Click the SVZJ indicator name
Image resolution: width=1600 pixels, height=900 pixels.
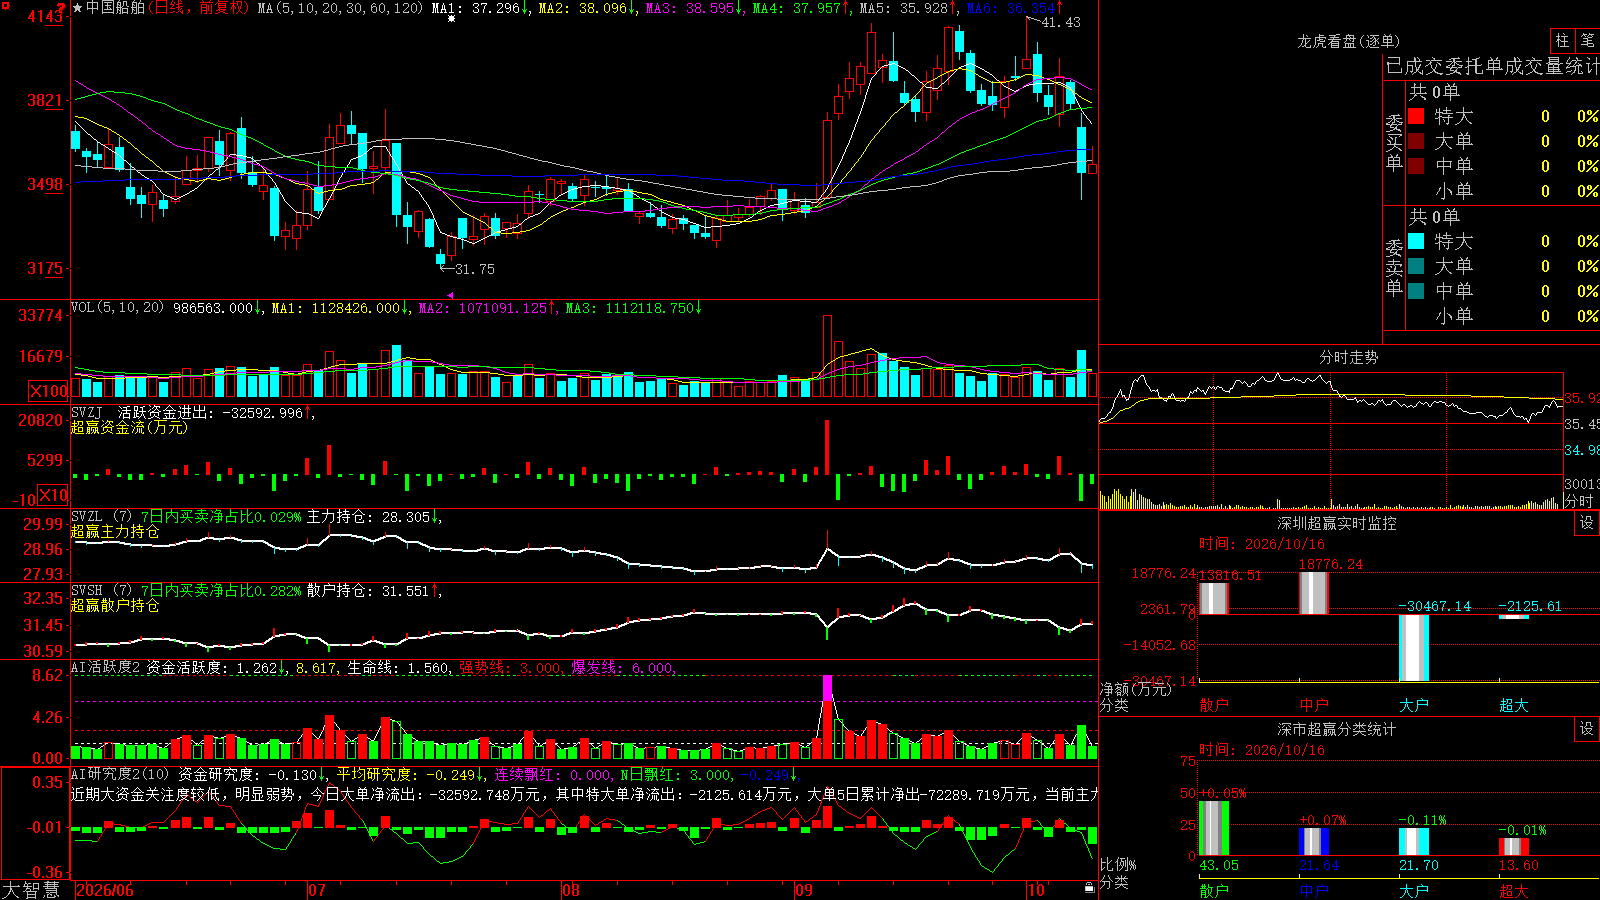coord(87,413)
